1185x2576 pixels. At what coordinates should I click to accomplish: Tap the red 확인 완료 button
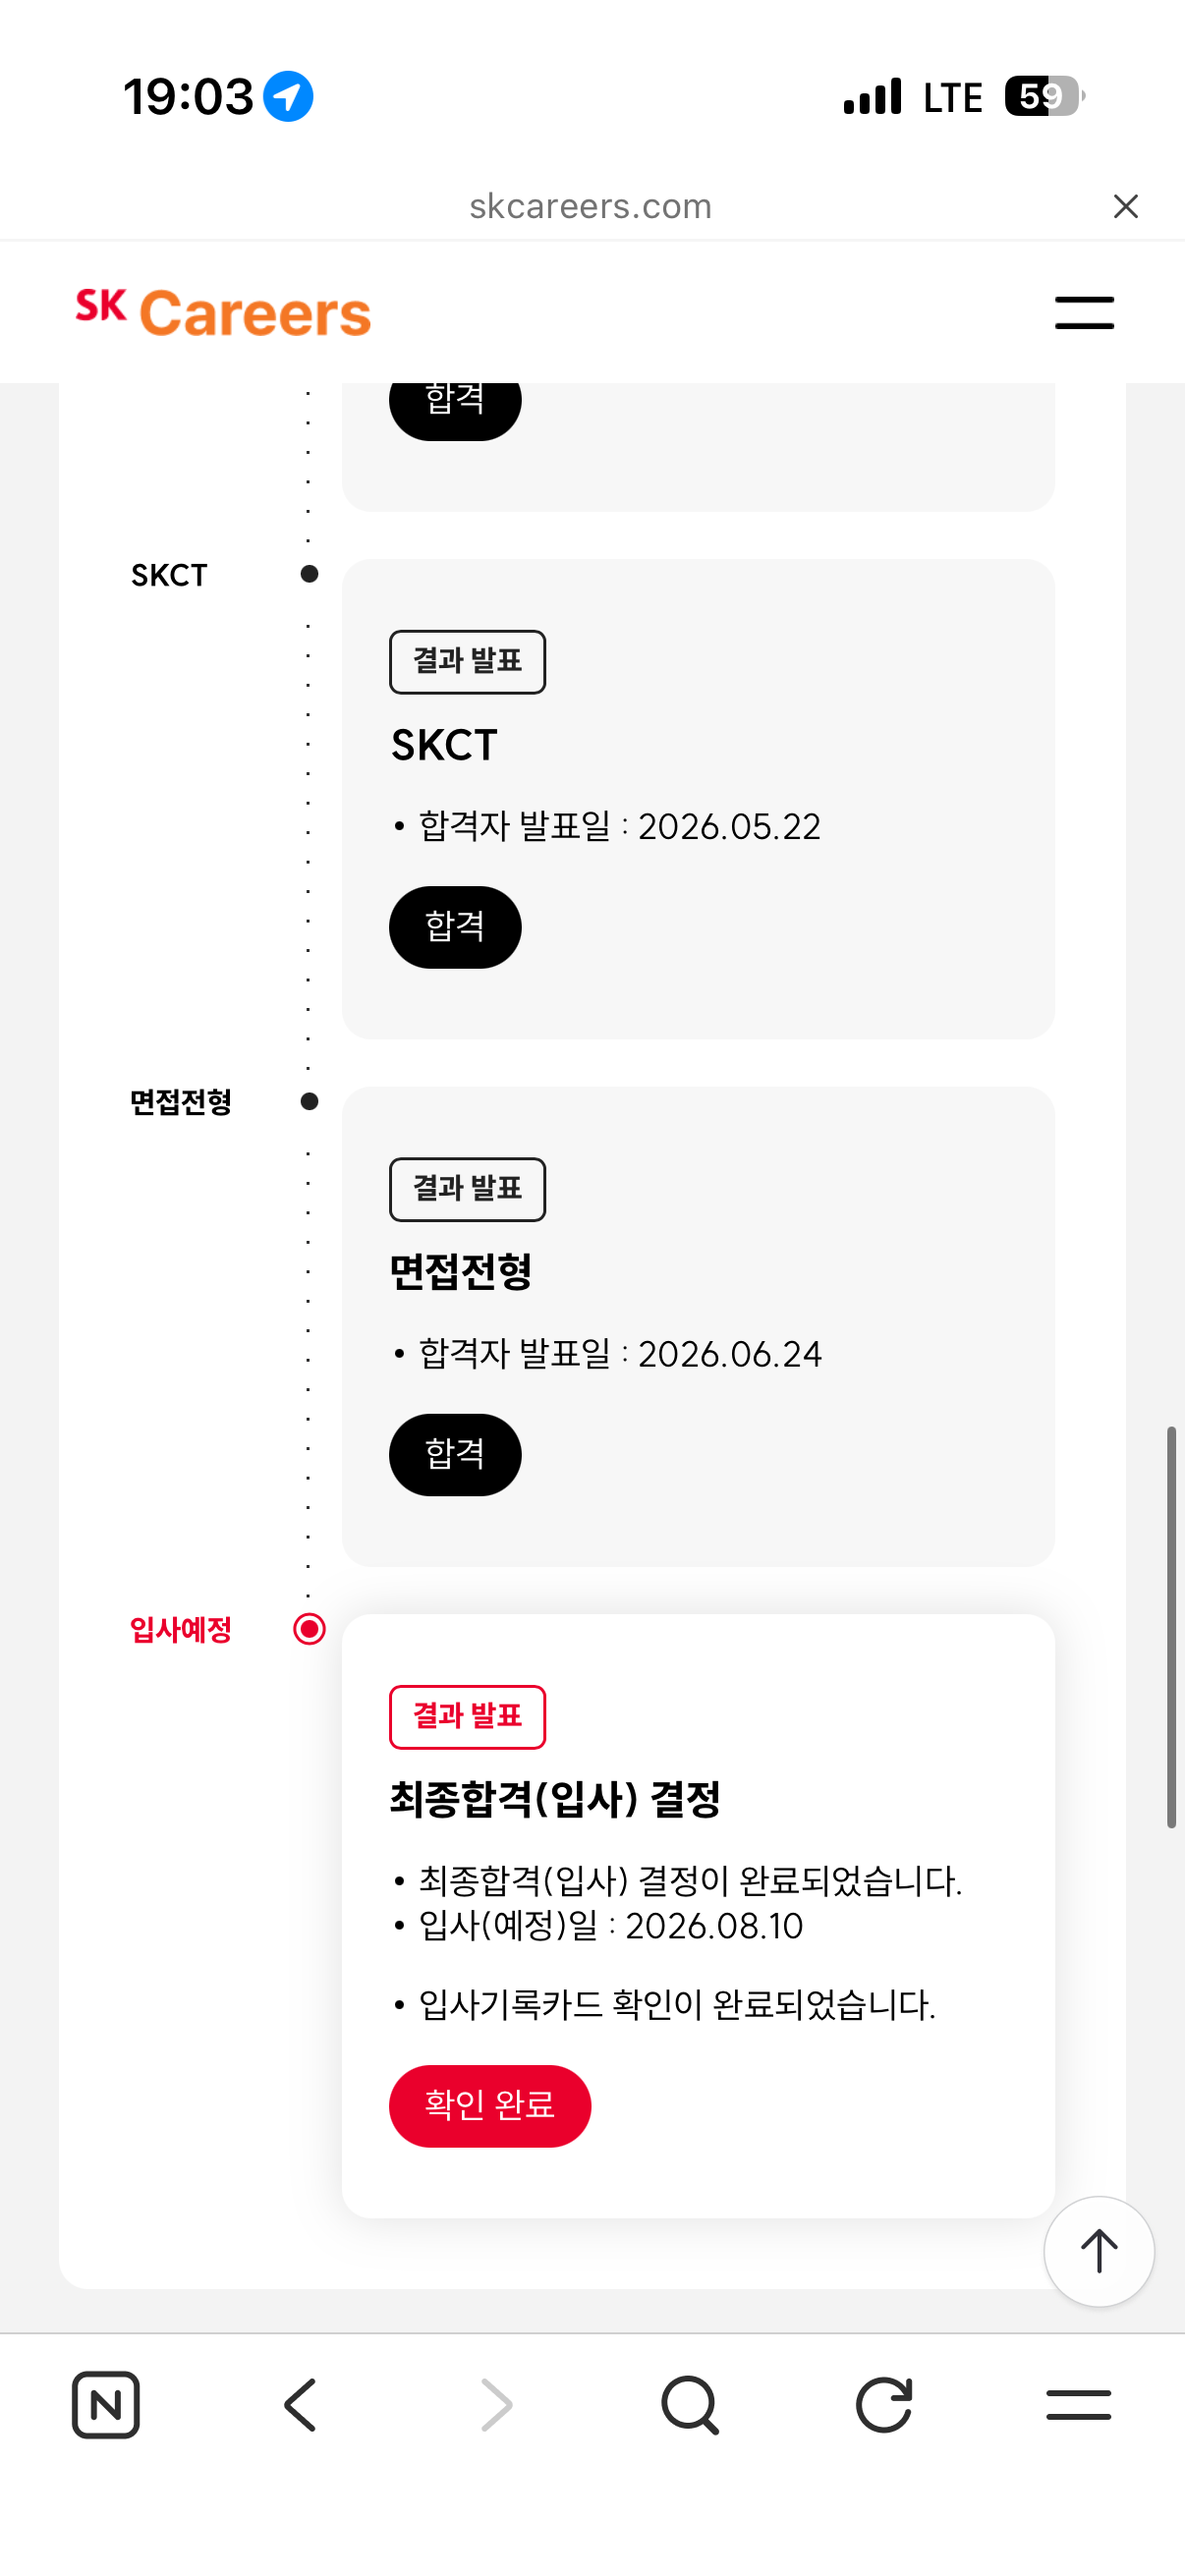tap(490, 2105)
